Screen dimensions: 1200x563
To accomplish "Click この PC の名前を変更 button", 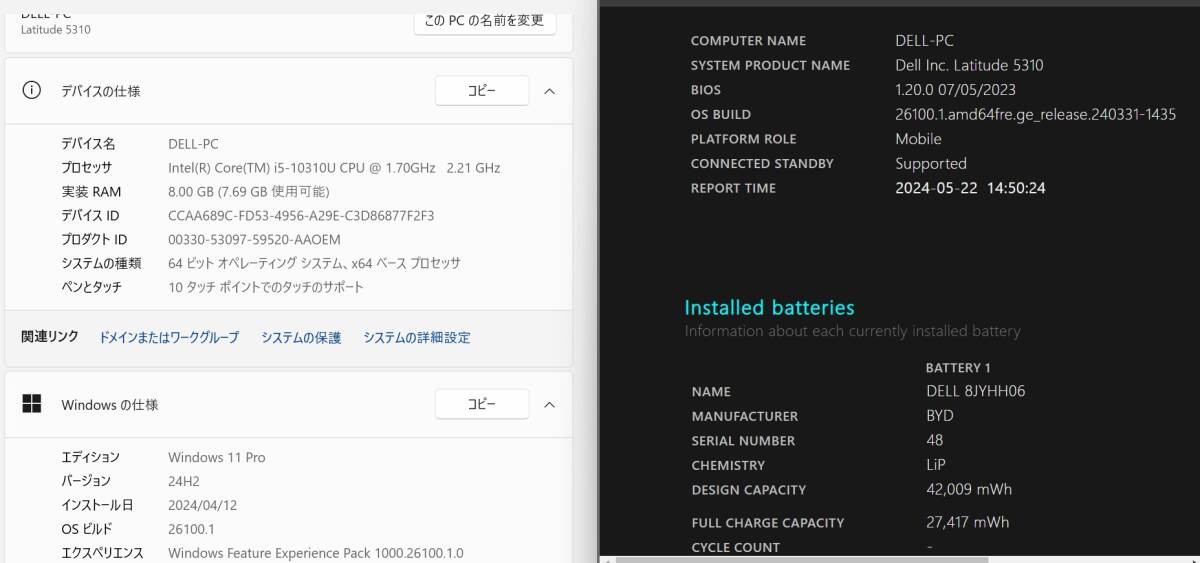I will [485, 20].
